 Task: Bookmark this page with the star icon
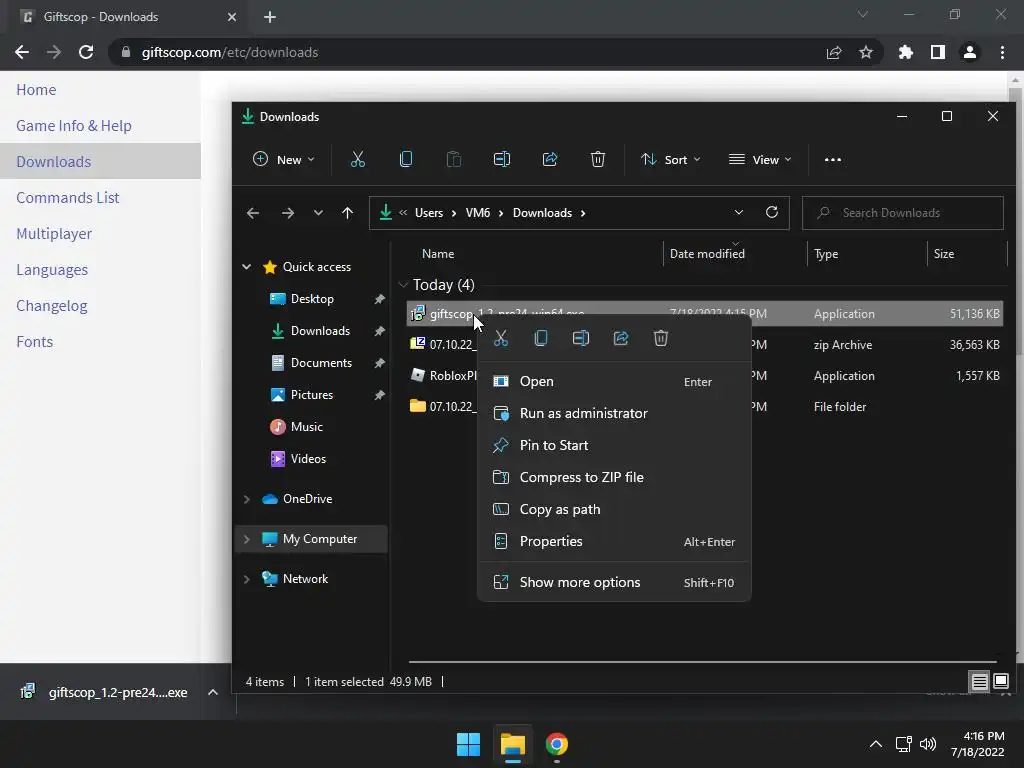point(866,52)
